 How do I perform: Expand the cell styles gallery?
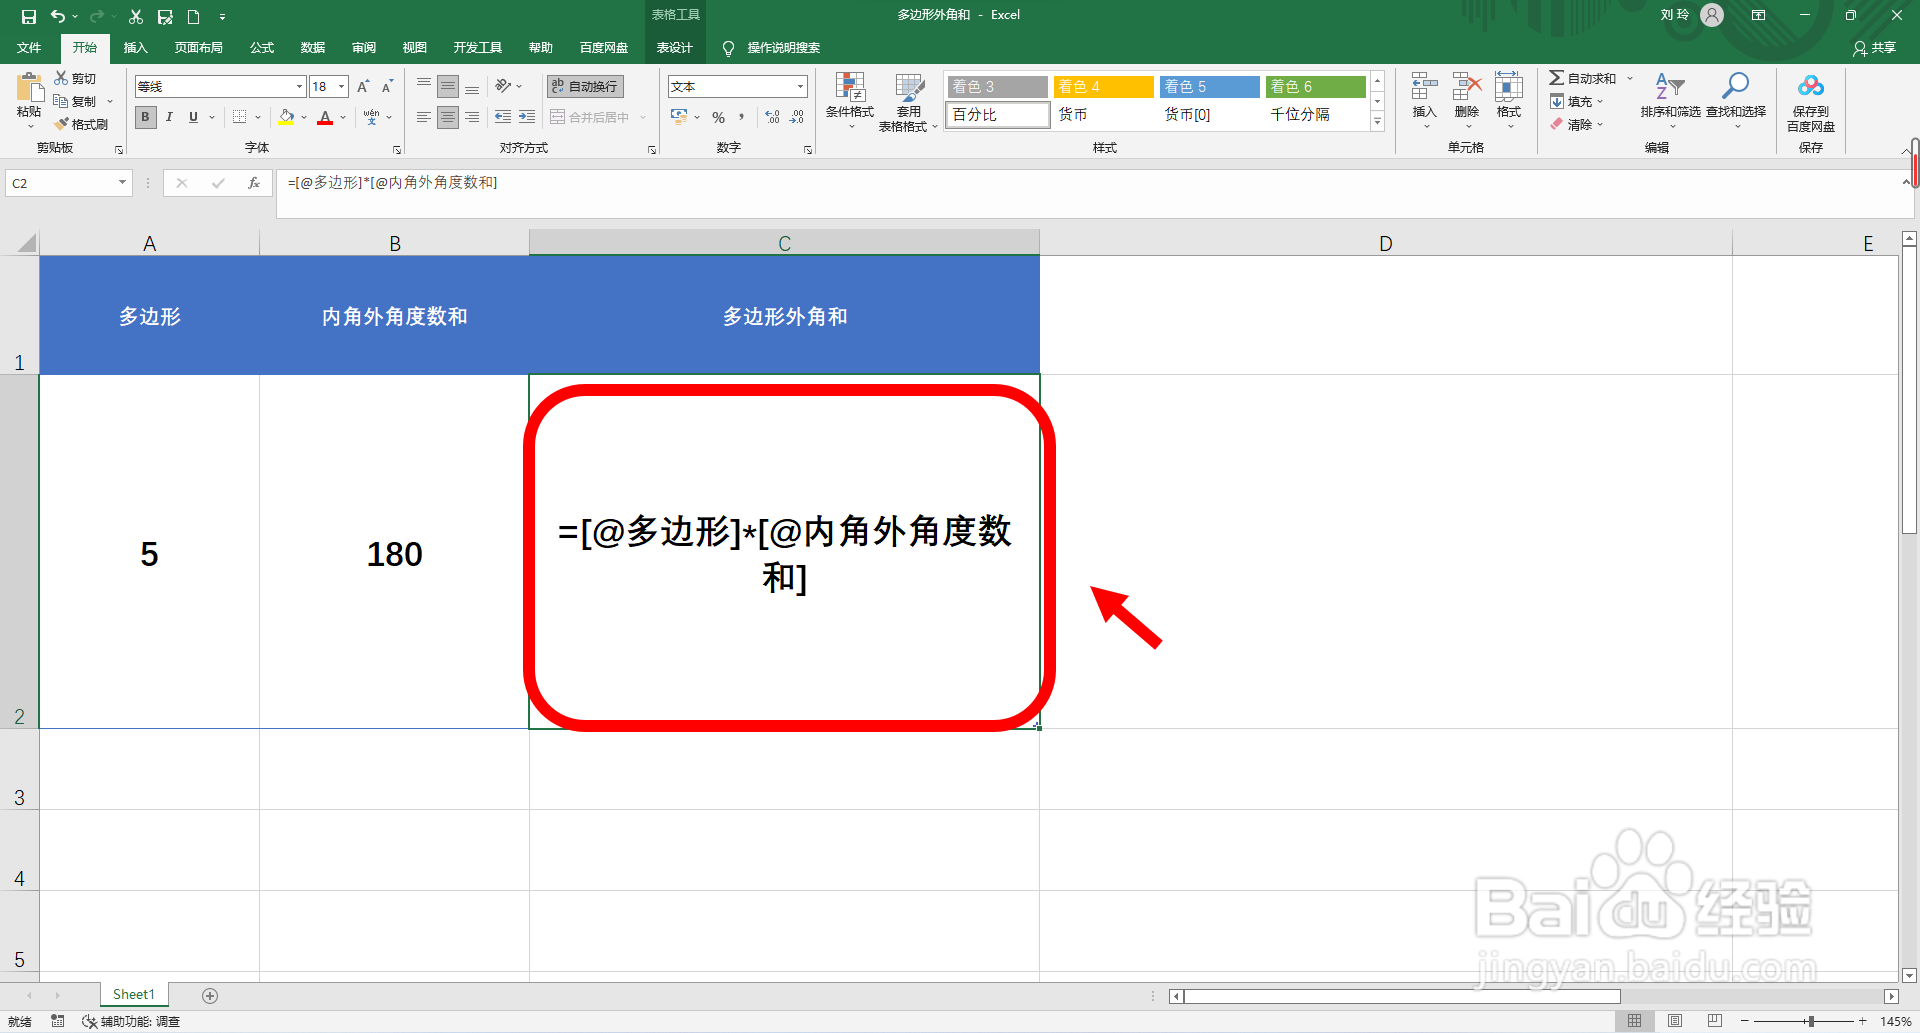pos(1377,122)
